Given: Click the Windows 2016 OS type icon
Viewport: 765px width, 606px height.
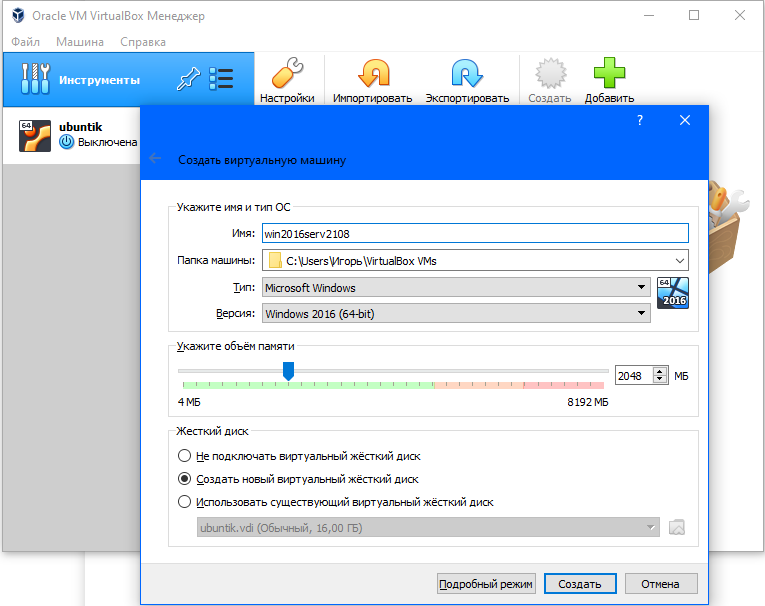Looking at the screenshot, I should 673,293.
